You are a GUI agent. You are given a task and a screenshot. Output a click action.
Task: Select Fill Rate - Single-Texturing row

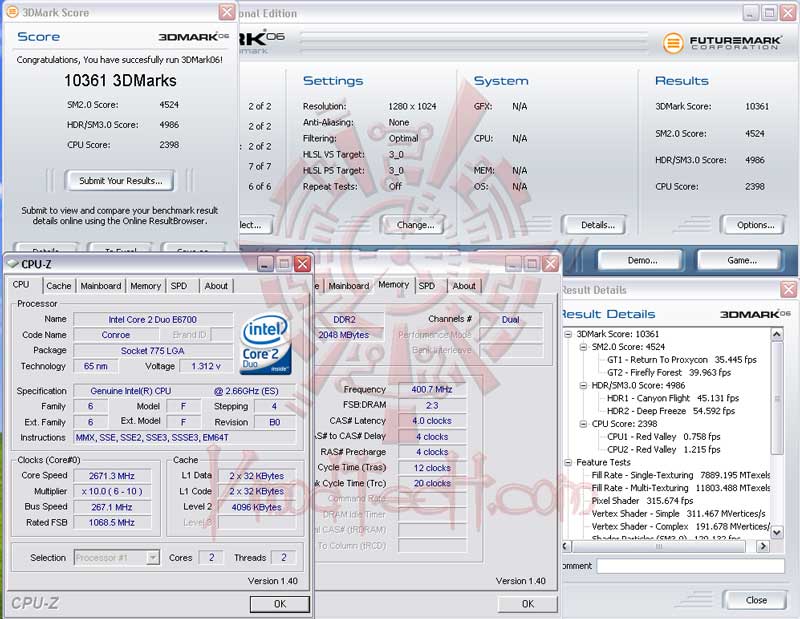681,475
